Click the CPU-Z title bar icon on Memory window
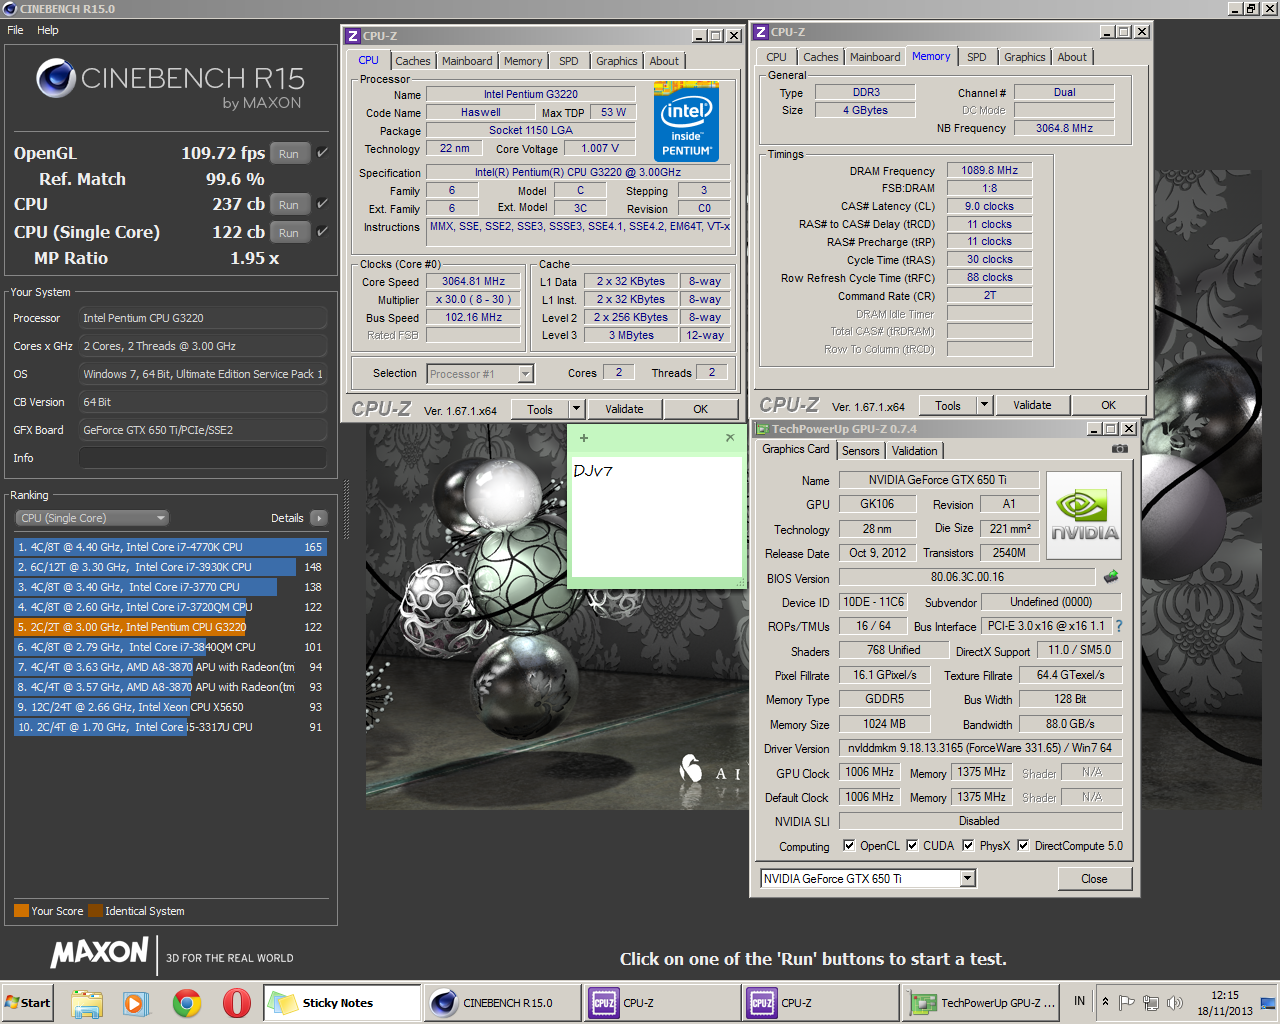This screenshot has height=1024, width=1280. pos(761,32)
